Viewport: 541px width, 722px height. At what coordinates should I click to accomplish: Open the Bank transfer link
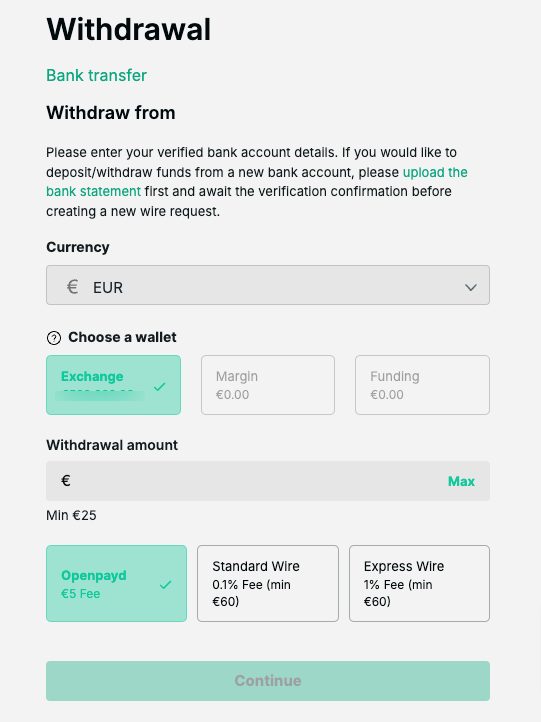click(96, 75)
